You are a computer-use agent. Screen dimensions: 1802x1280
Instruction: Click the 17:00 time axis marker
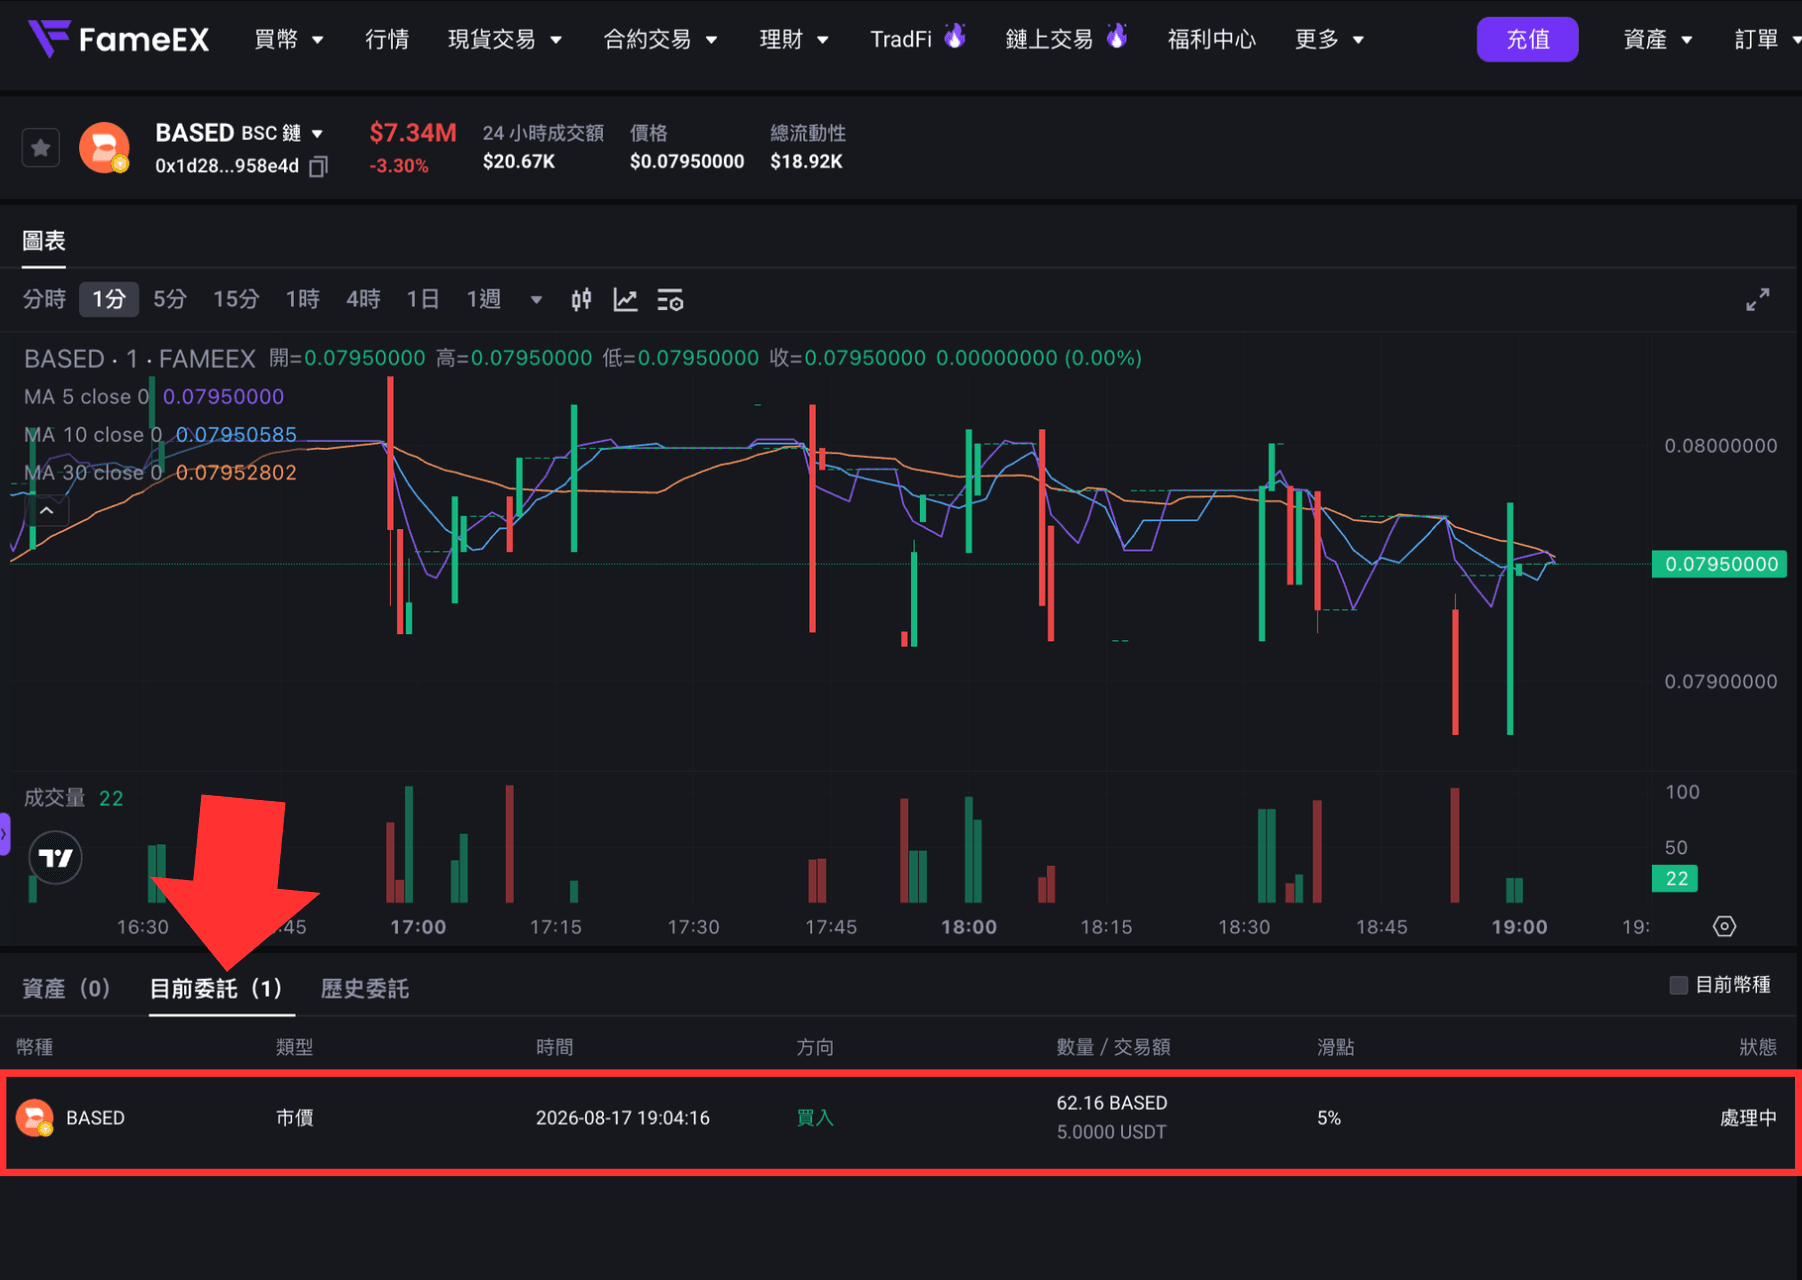pos(418,927)
